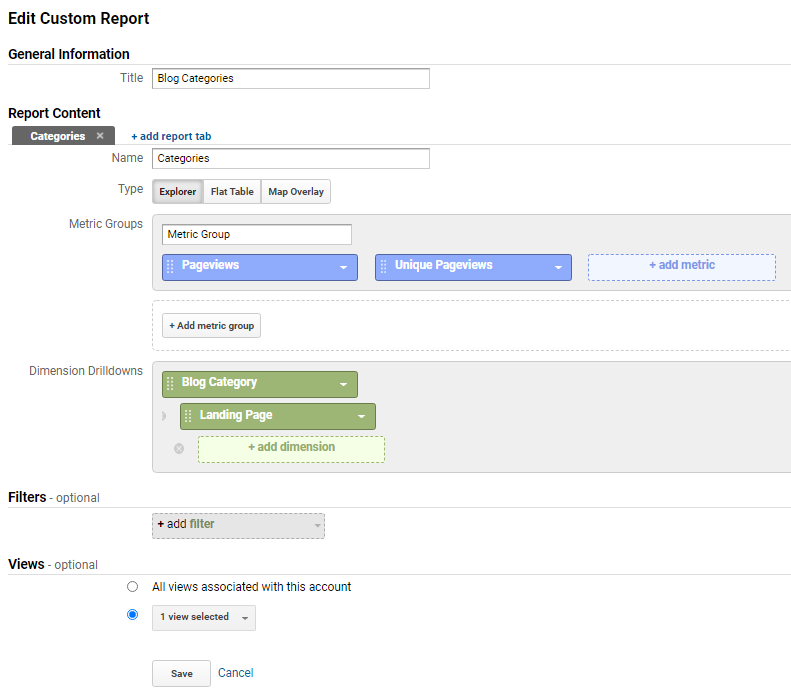
Task: Click the arrow icon left of Landing Page
Action: point(163,416)
